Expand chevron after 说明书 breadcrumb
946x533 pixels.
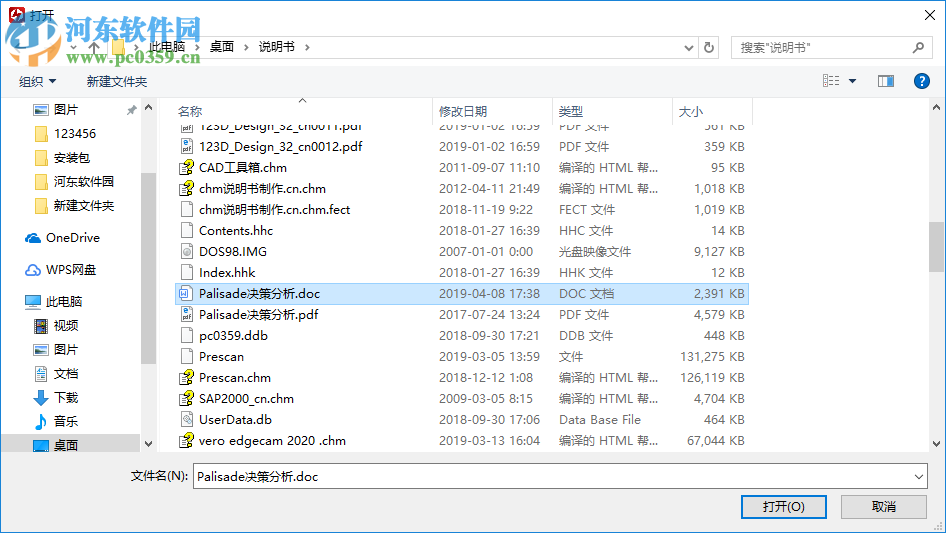pos(307,47)
